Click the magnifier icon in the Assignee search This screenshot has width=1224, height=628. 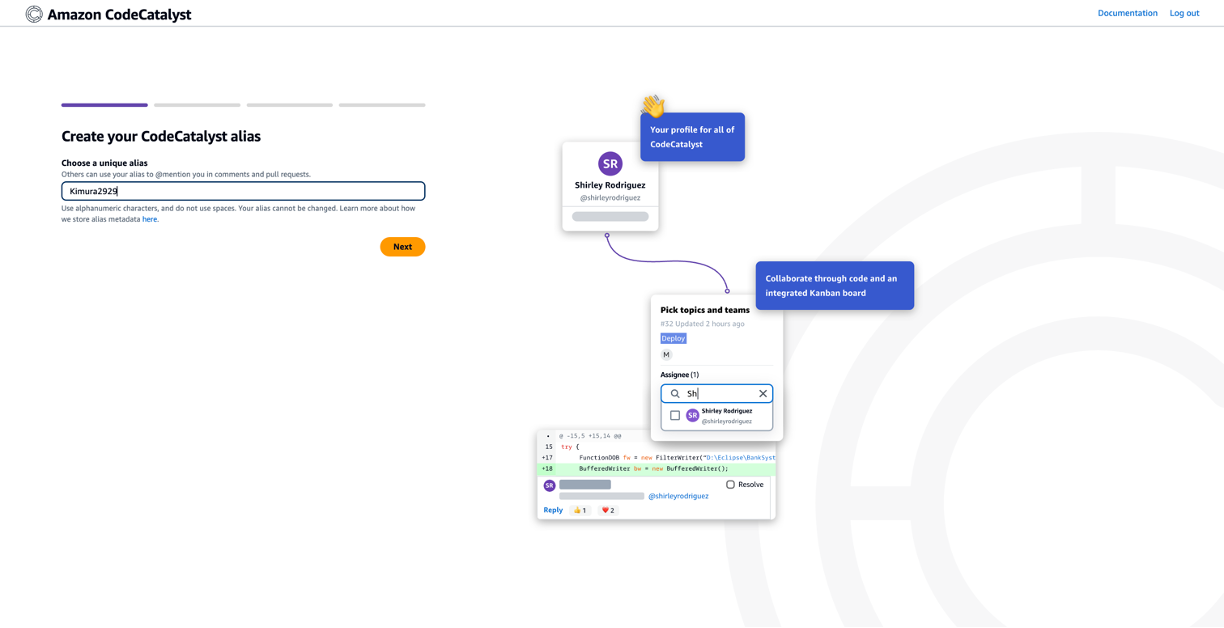tap(674, 393)
